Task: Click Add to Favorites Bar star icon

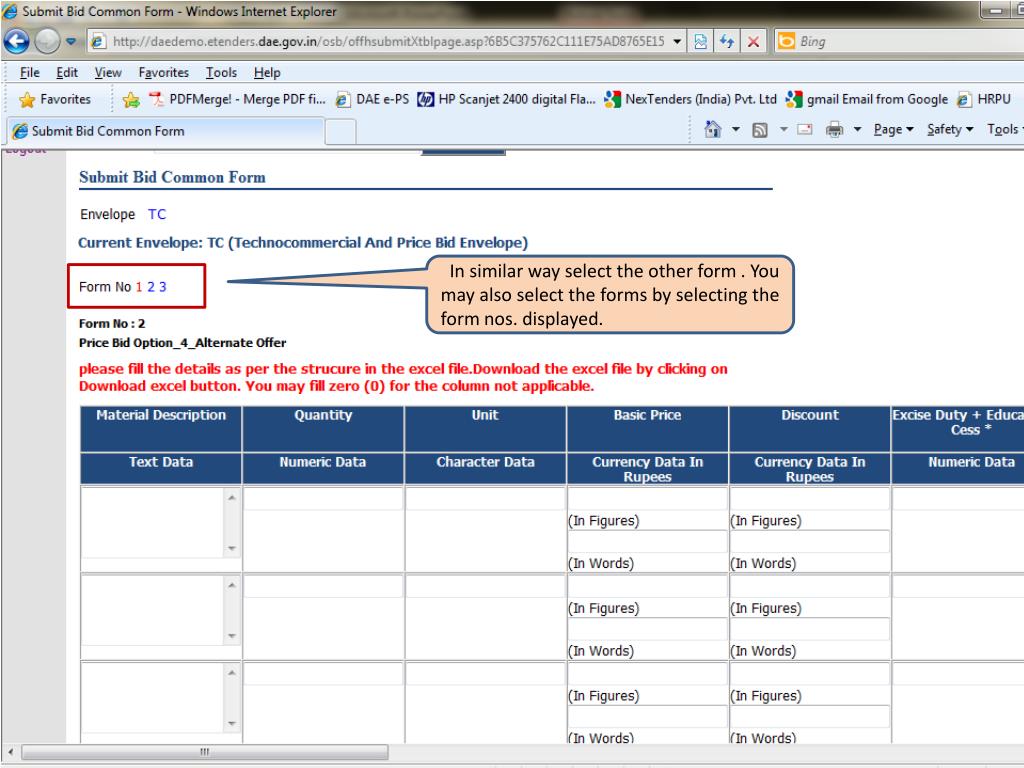Action: [x=131, y=99]
